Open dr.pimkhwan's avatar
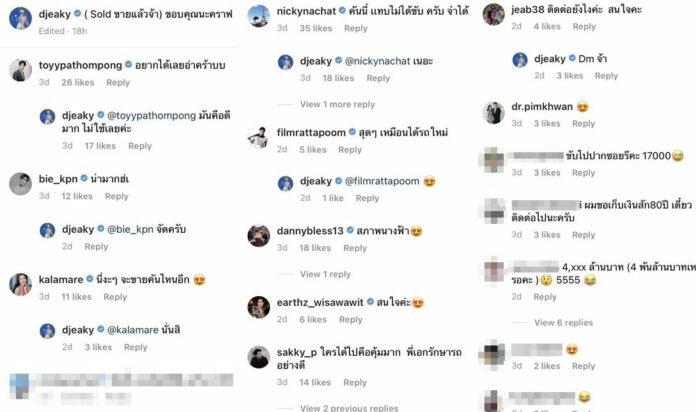696x412 pixels. pyautogui.click(x=493, y=112)
